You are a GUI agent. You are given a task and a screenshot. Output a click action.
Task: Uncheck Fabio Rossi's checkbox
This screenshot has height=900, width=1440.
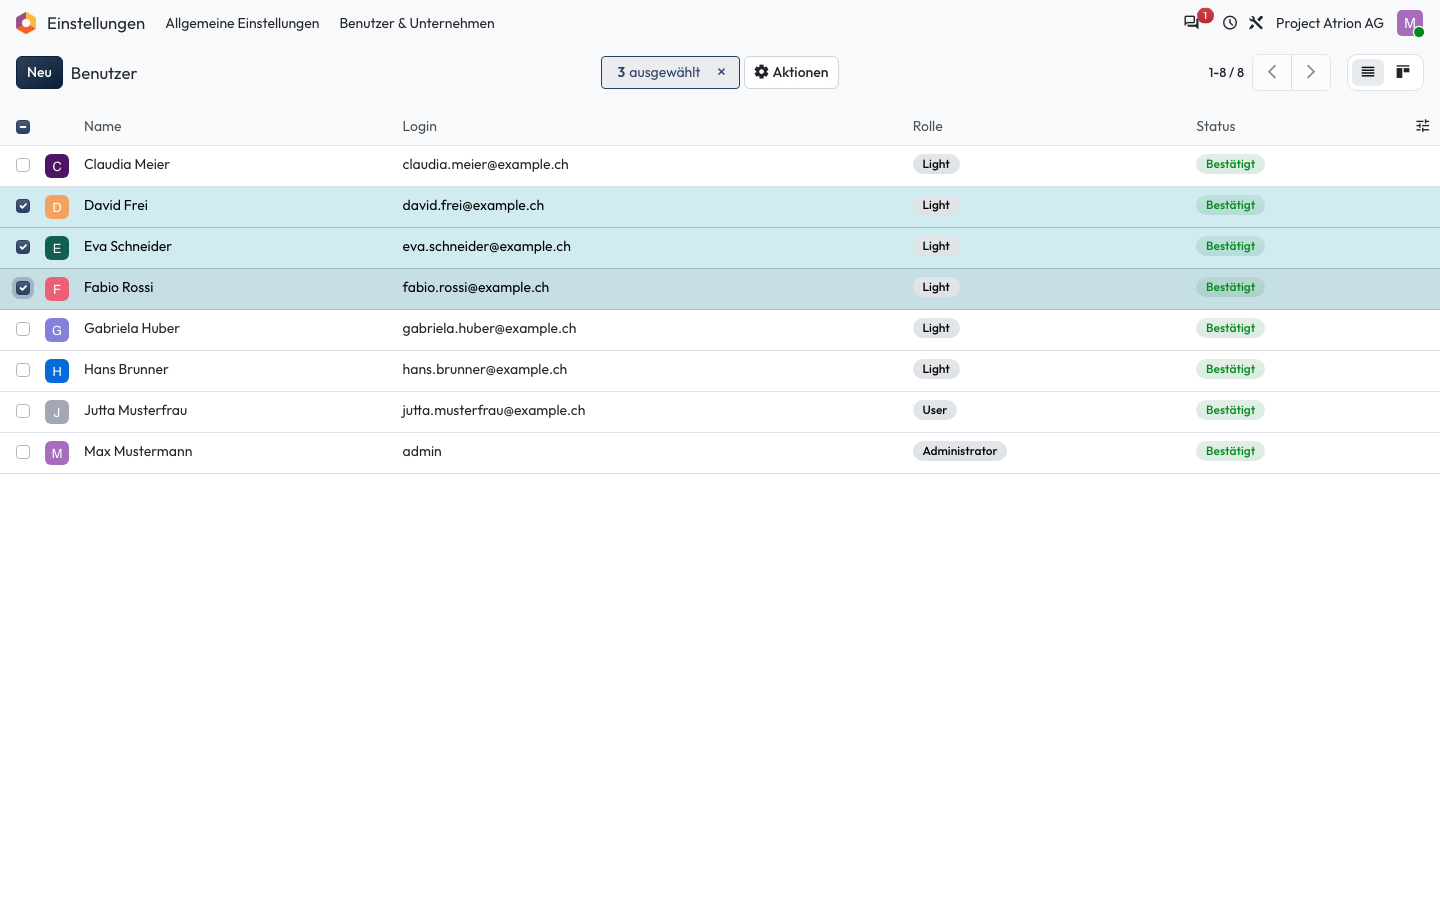point(23,288)
